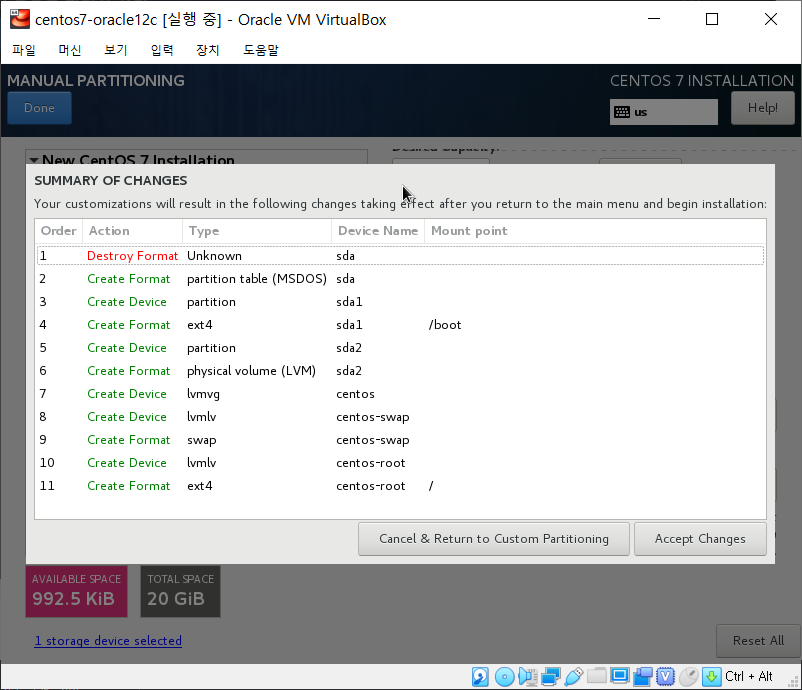
Task: Open the 1 storage device selected link
Action: (108, 641)
